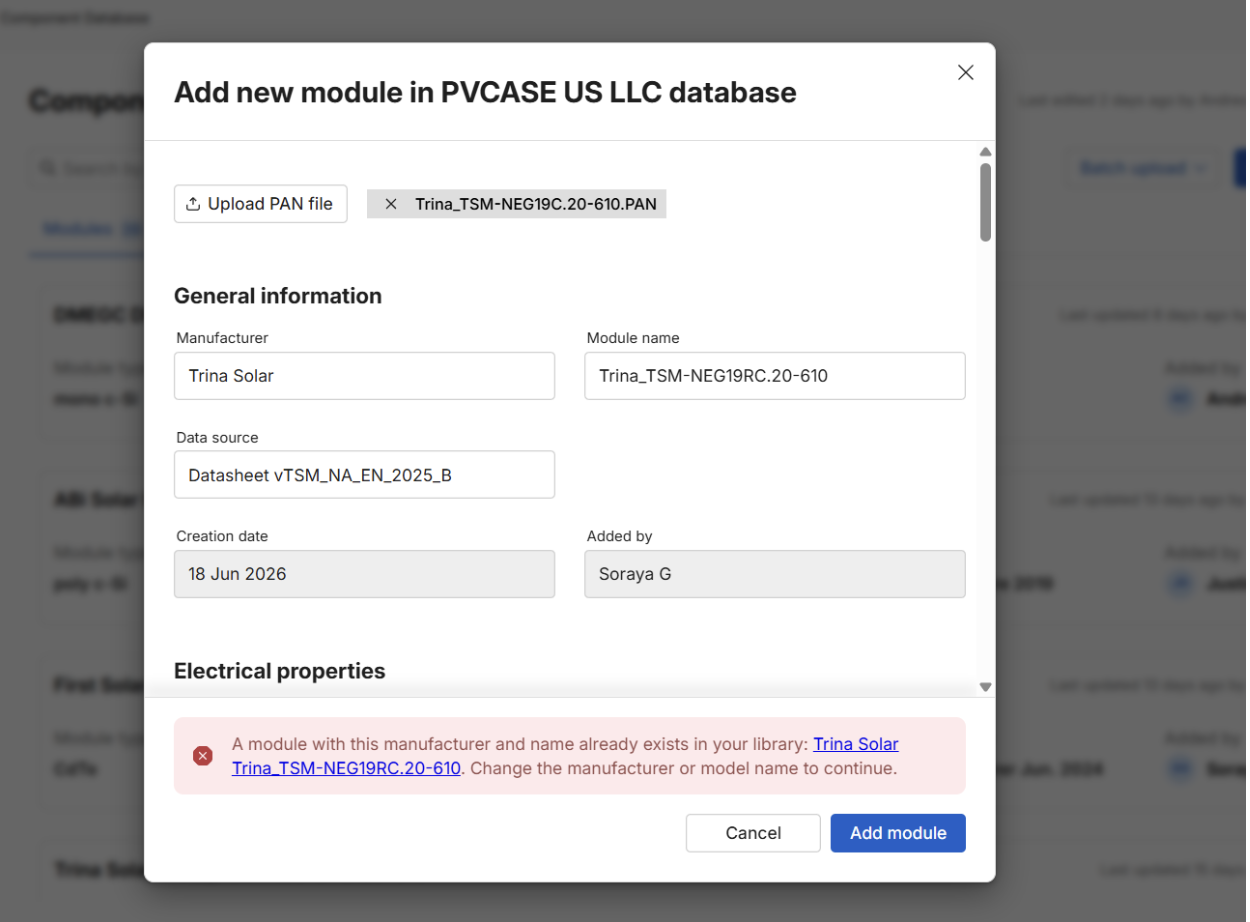Edit the Module name field
Image resolution: width=1250 pixels, height=922 pixels.
[x=775, y=376]
